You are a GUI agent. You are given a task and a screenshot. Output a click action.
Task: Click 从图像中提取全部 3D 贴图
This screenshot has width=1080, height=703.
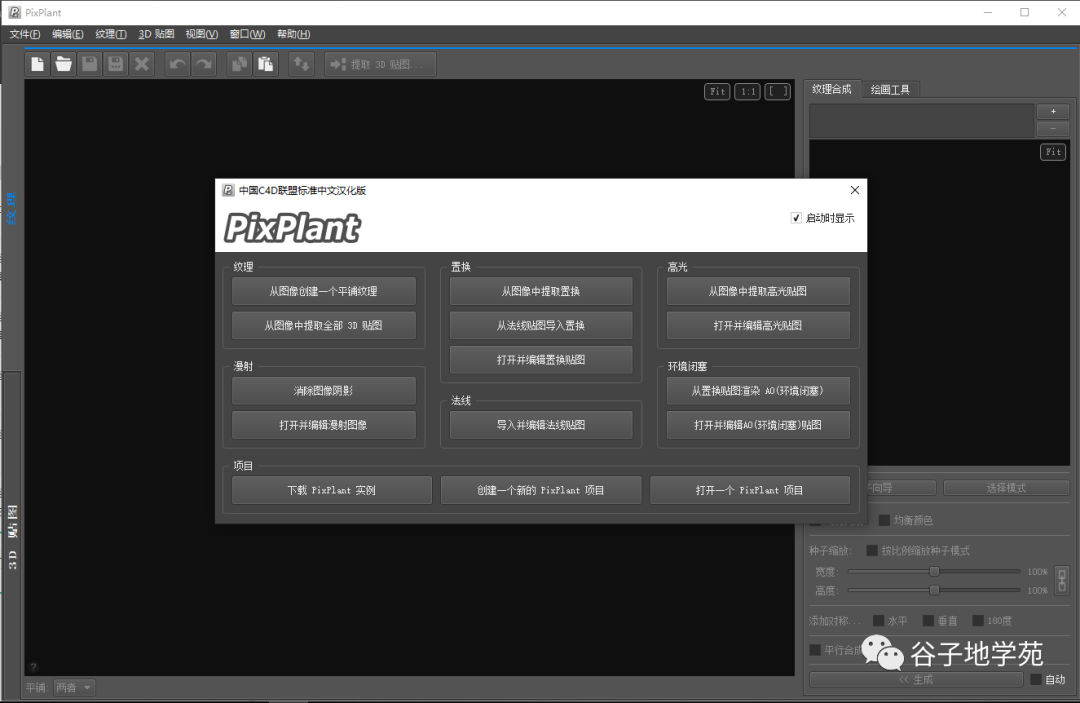click(324, 325)
